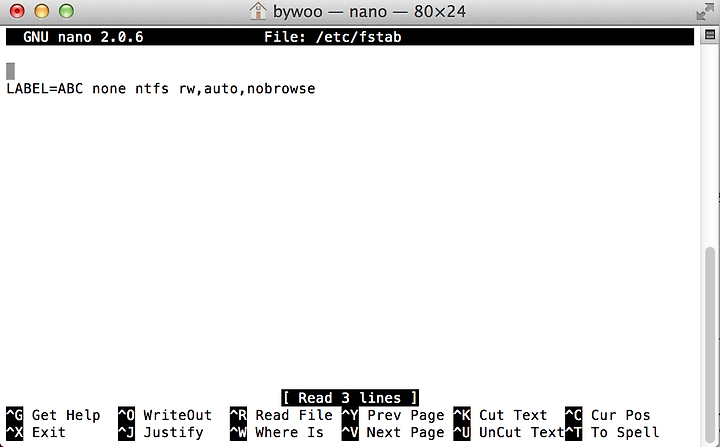Image resolution: width=720 pixels, height=447 pixels.
Task: Click the '[ Read 3 lines ]' status message
Action: tap(350, 397)
